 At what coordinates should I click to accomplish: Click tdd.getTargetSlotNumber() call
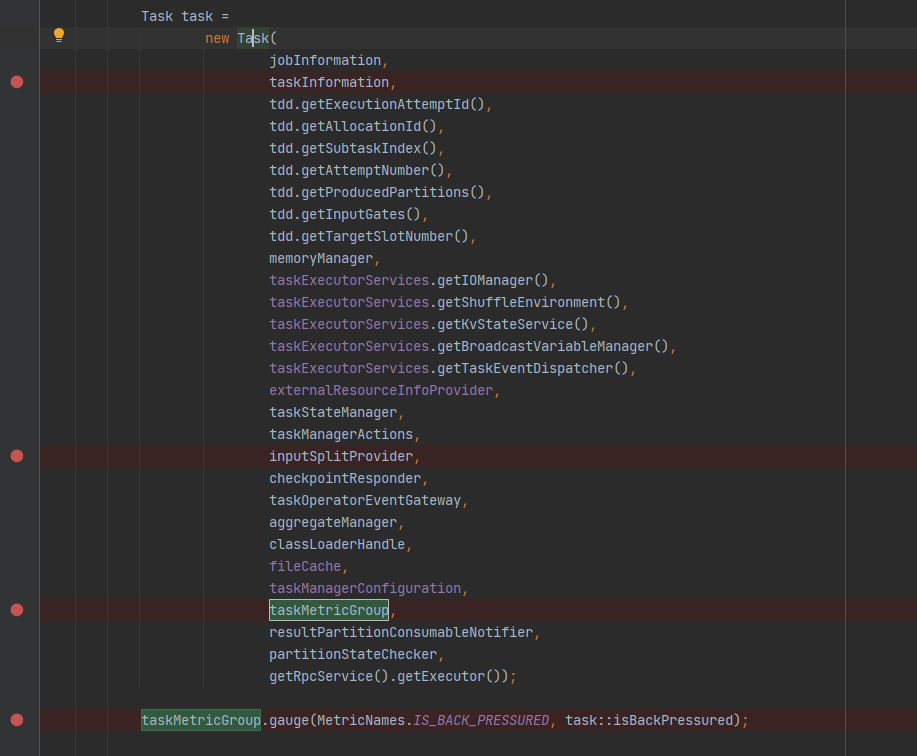point(369,236)
